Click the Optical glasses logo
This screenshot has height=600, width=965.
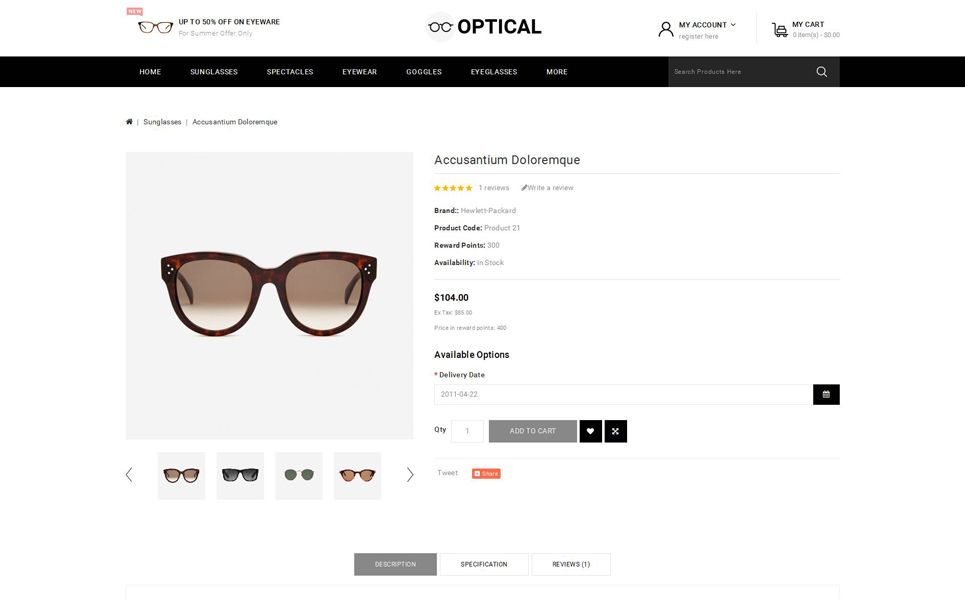484,27
